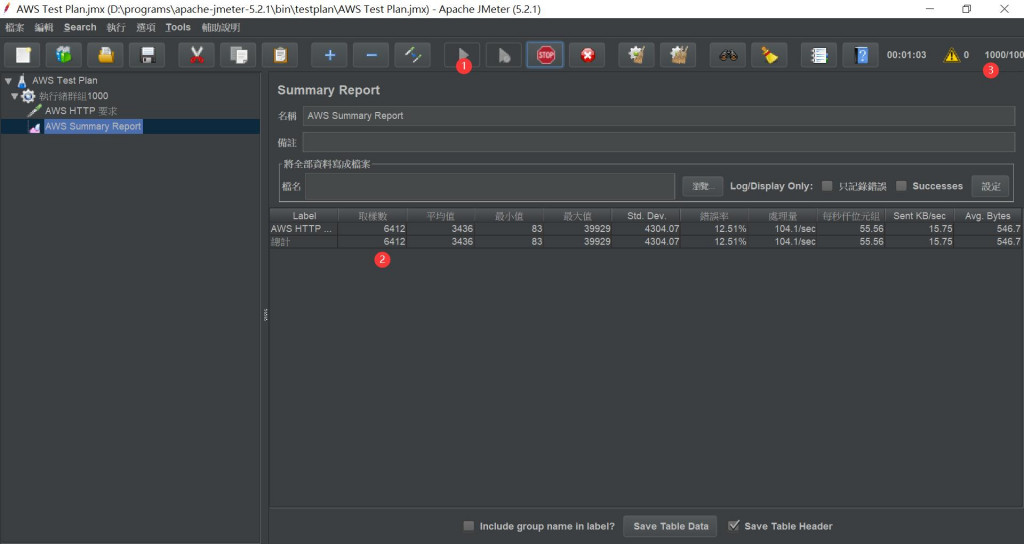Image resolution: width=1024 pixels, height=544 pixels.
Task: Select AWS Test Plan in the tree
Action: click(65, 80)
